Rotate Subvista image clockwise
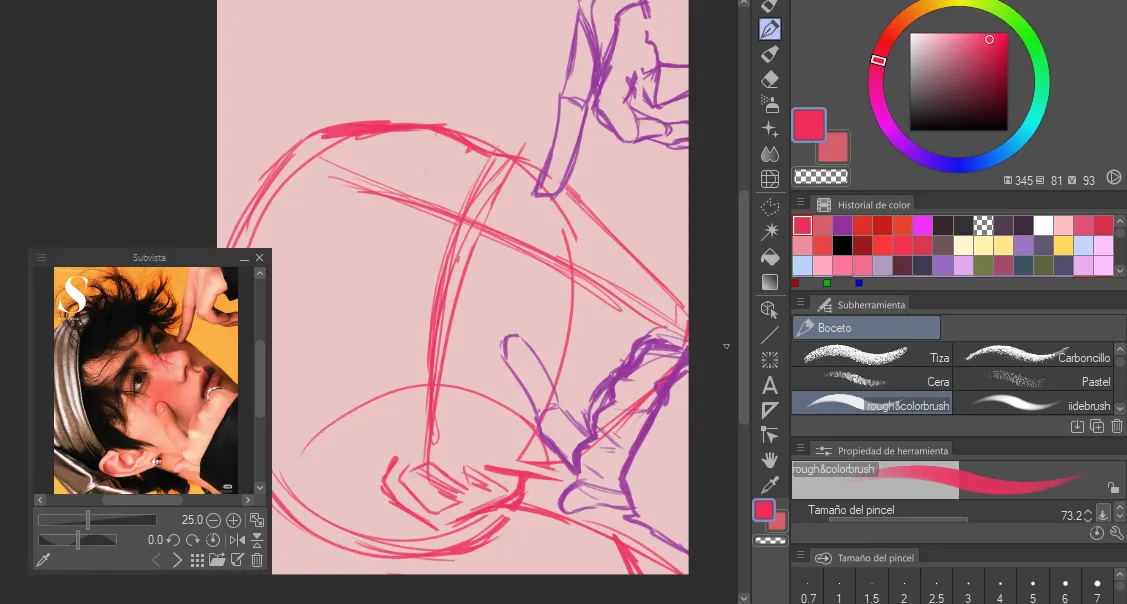 tap(193, 540)
